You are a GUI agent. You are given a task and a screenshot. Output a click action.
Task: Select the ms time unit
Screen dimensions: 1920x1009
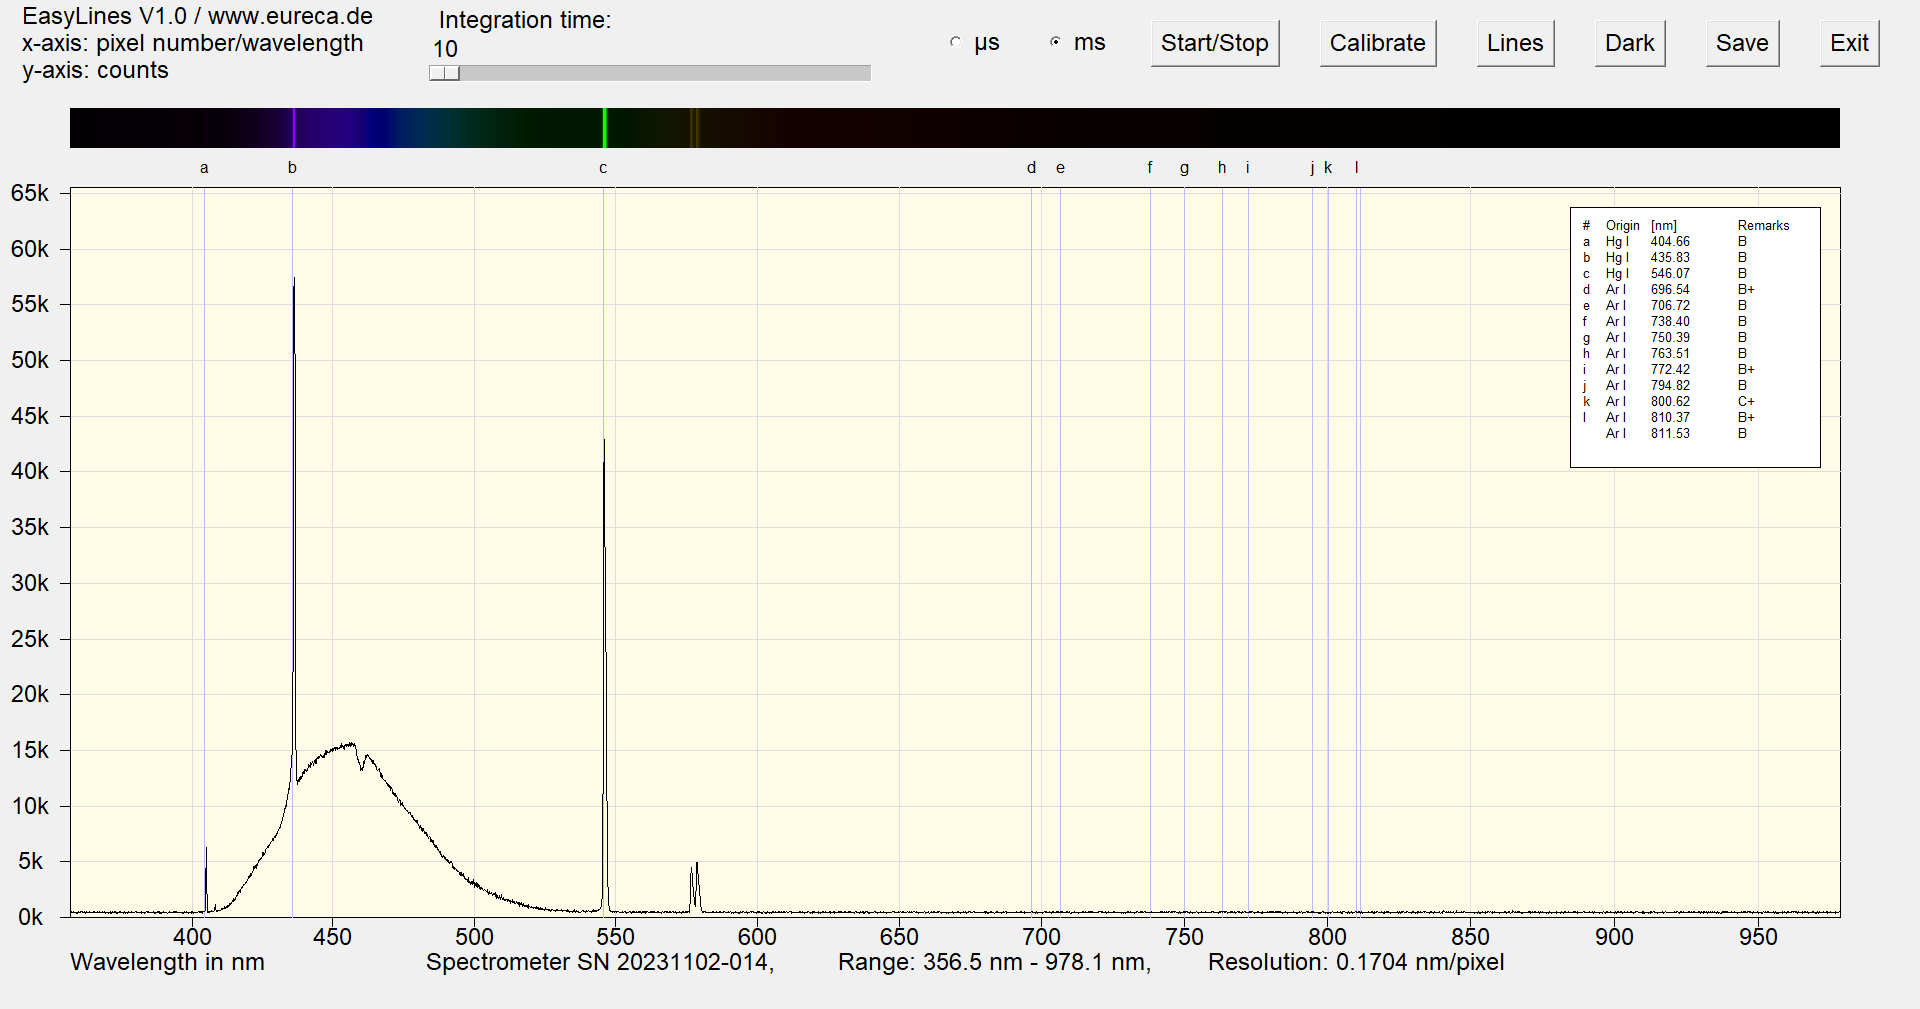click(1055, 42)
